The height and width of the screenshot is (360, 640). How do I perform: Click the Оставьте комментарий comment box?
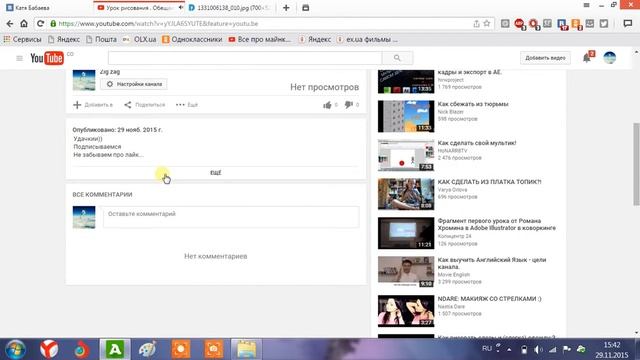tap(231, 217)
